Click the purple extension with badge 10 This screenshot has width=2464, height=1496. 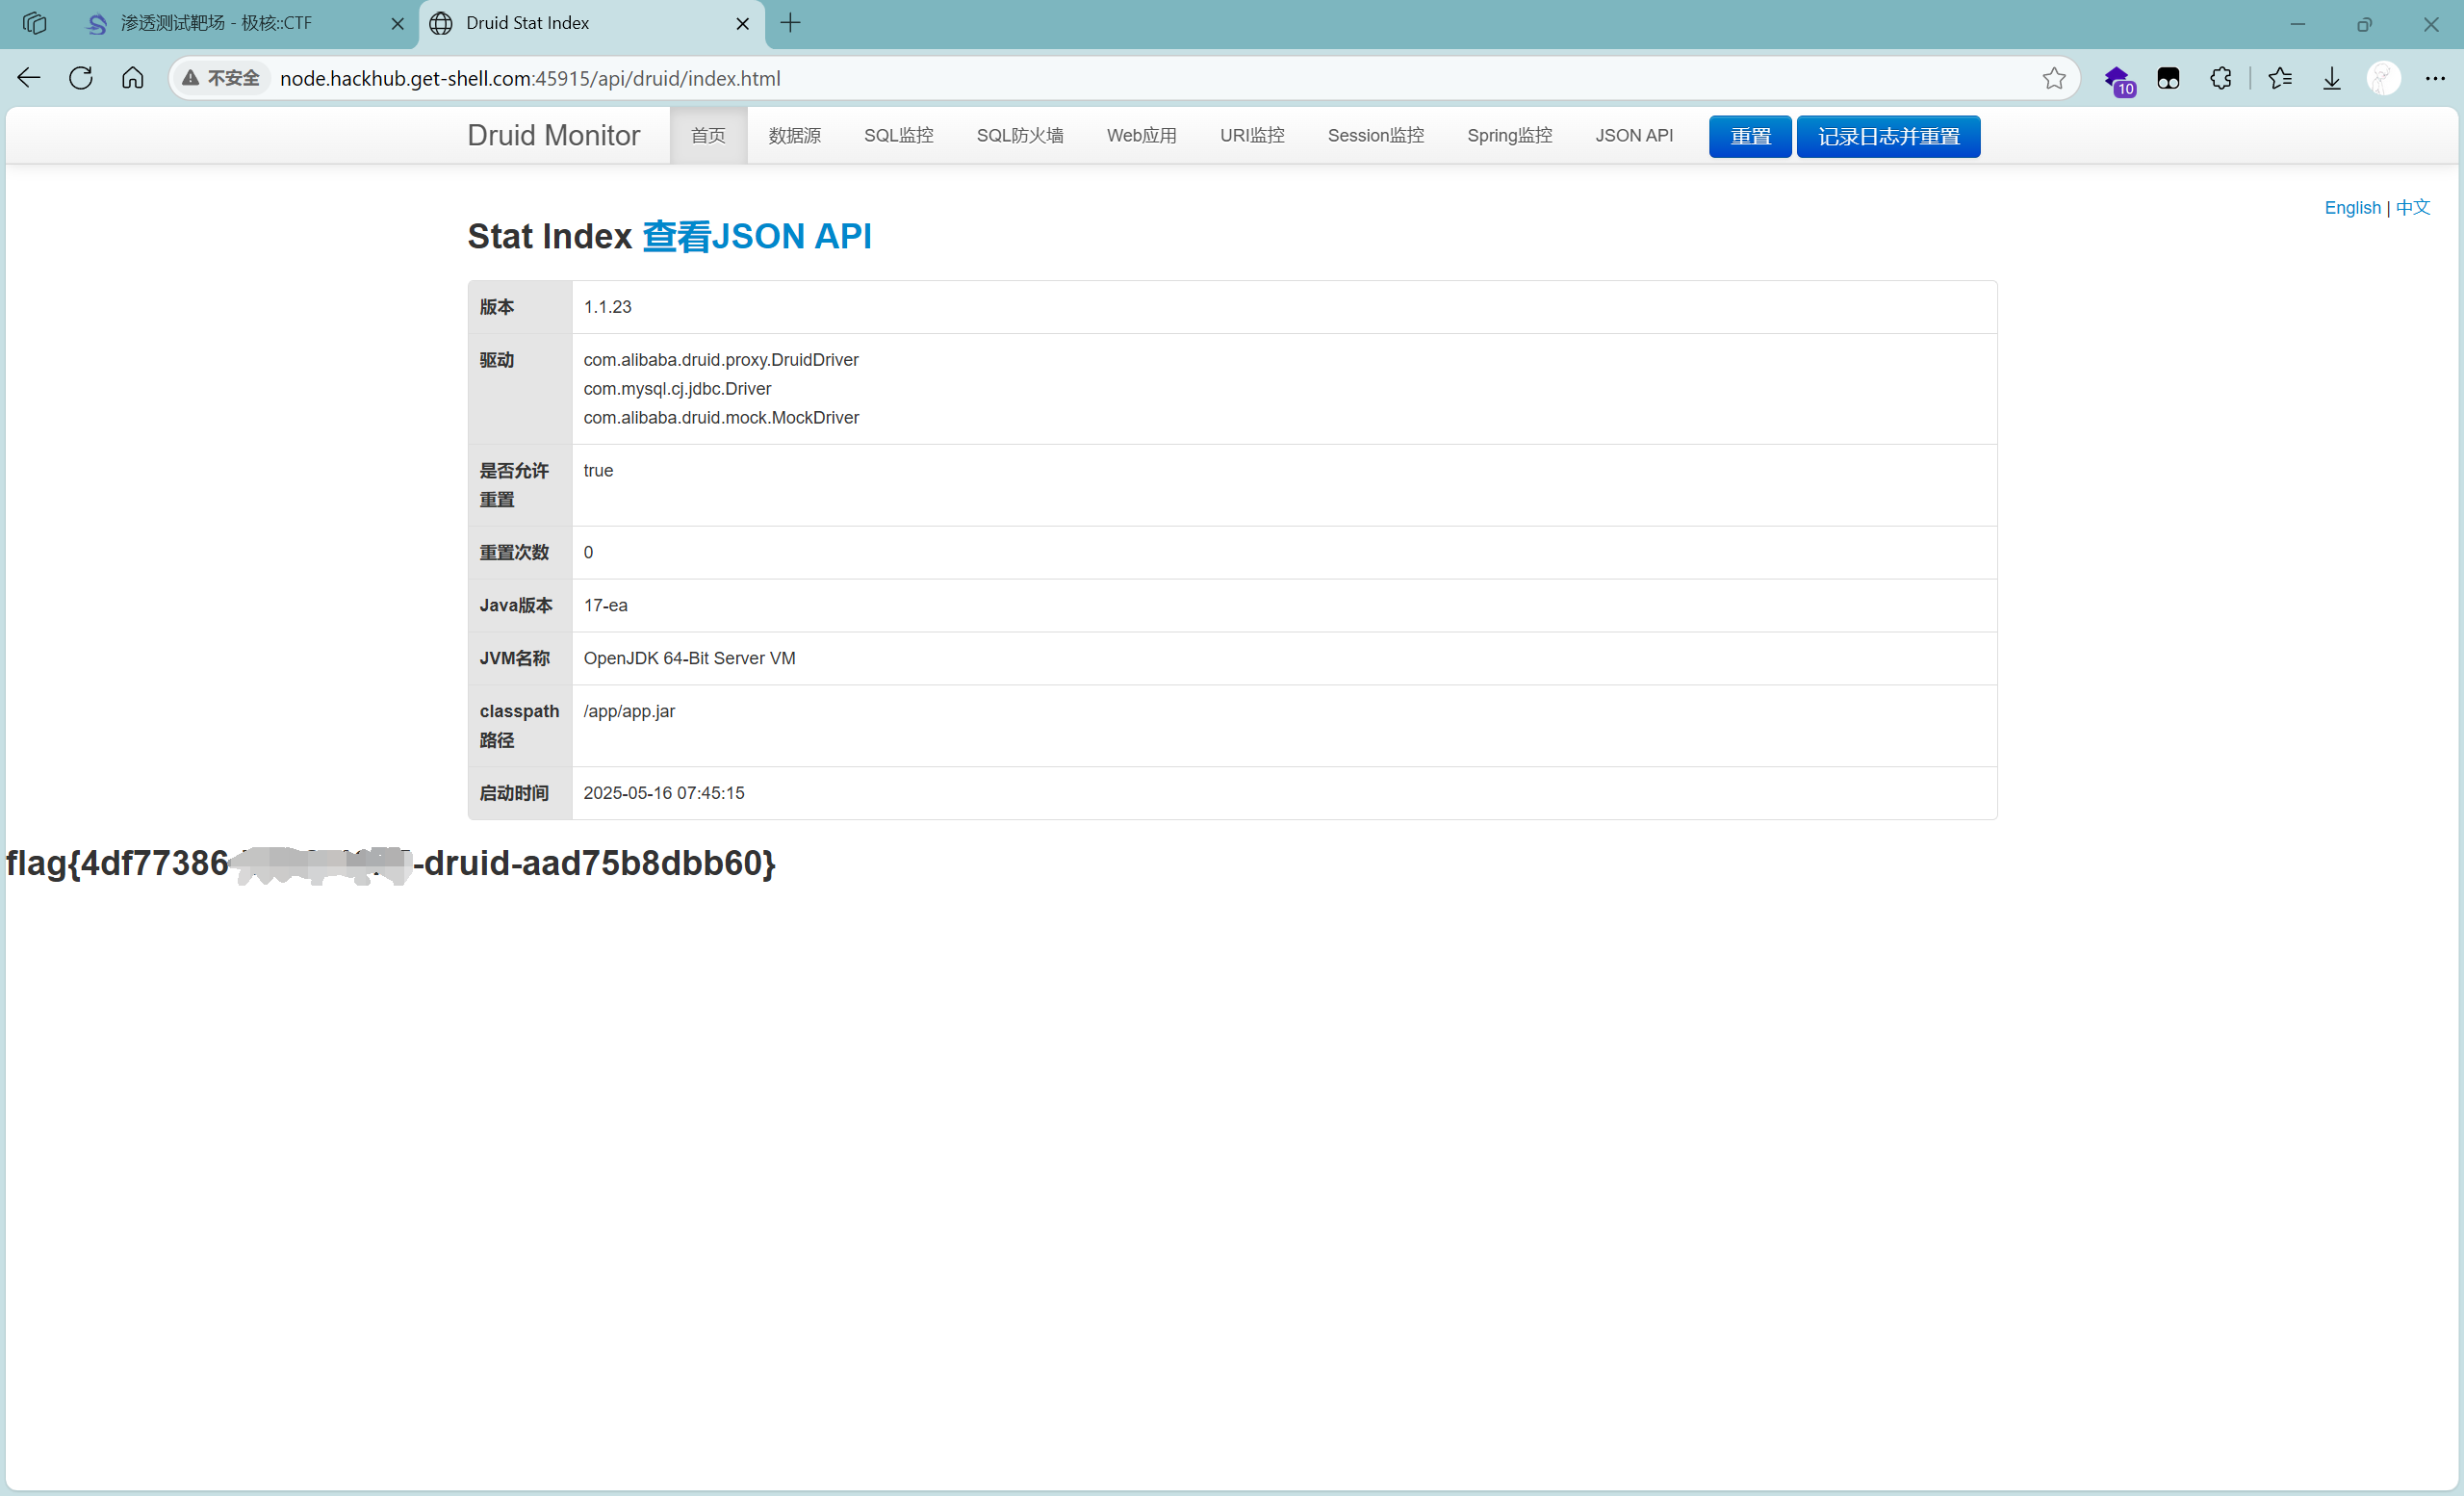click(x=2117, y=79)
